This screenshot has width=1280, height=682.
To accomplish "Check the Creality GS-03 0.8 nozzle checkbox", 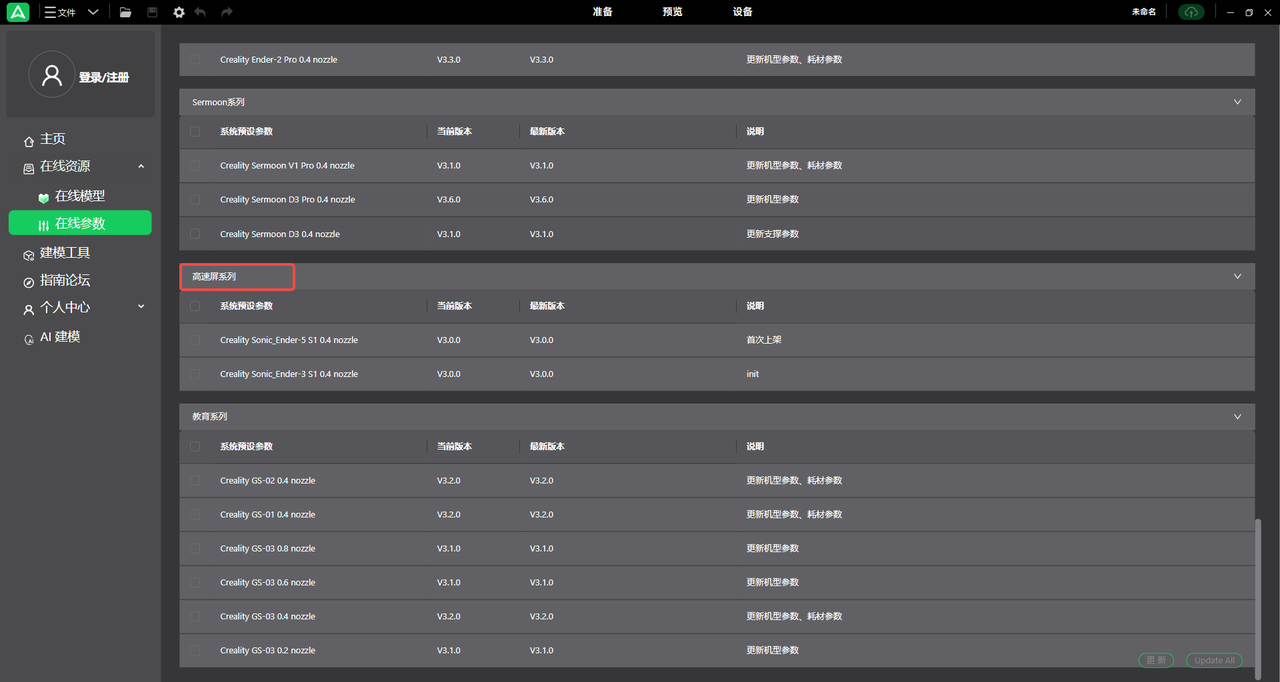I will pos(195,548).
